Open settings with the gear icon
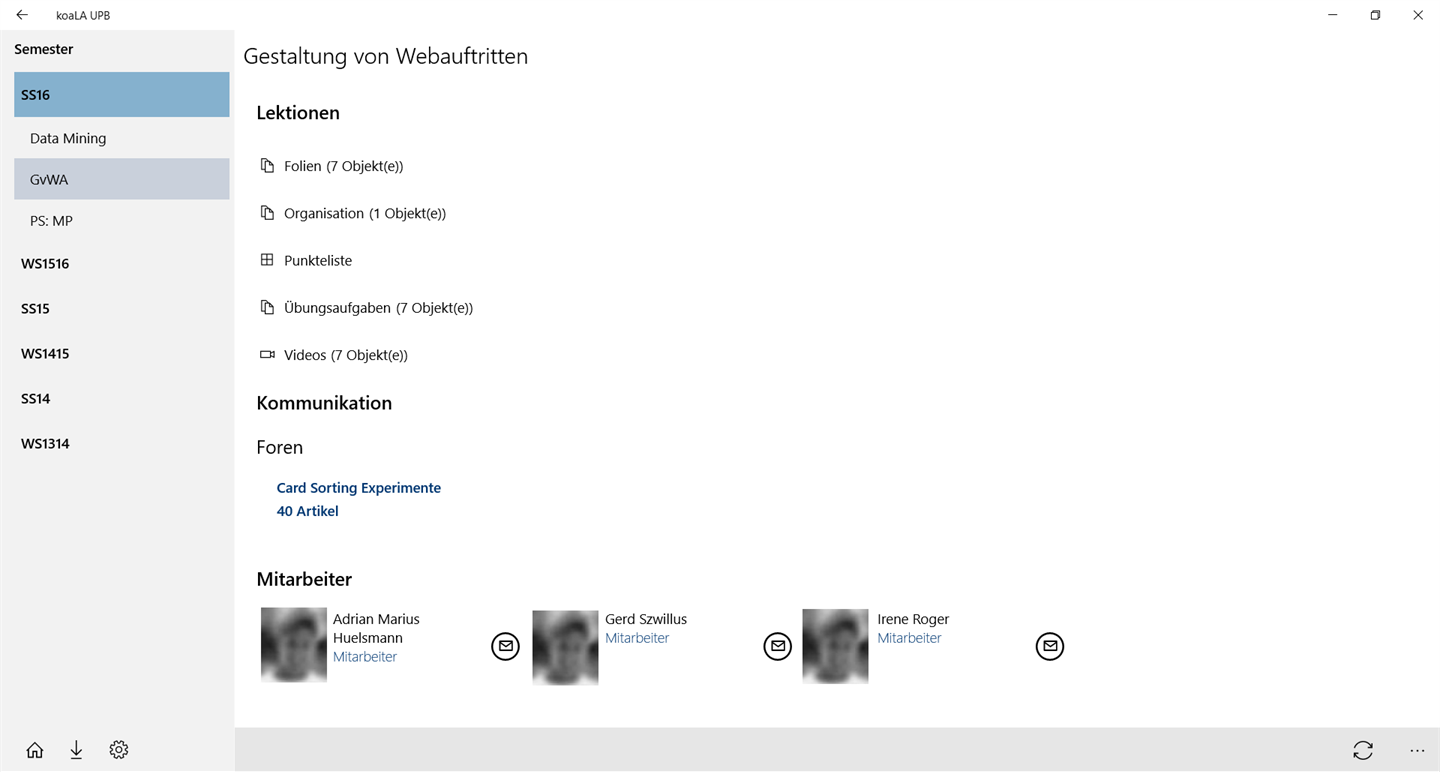This screenshot has height=772, width=1440. tap(119, 750)
